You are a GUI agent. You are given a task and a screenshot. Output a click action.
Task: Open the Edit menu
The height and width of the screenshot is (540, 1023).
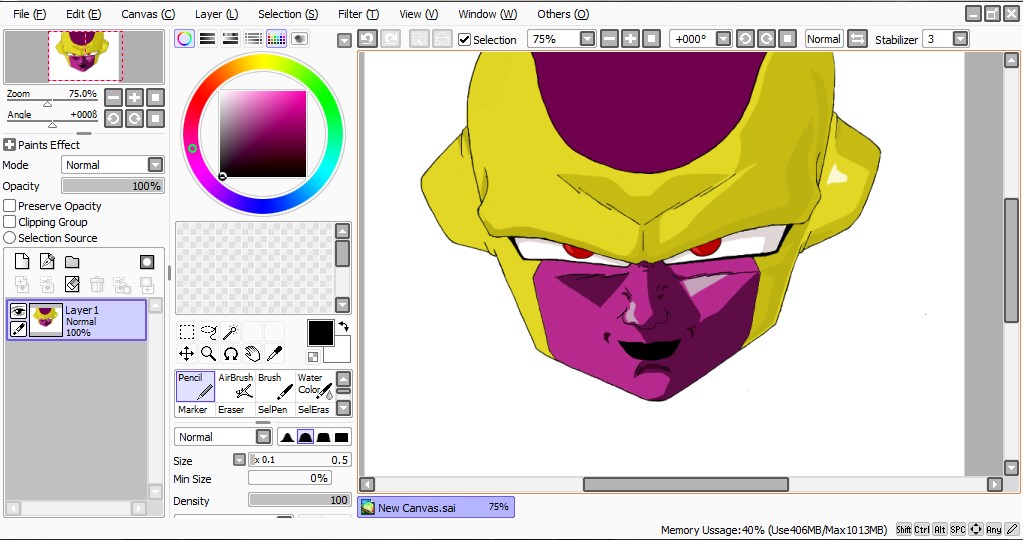click(x=84, y=14)
